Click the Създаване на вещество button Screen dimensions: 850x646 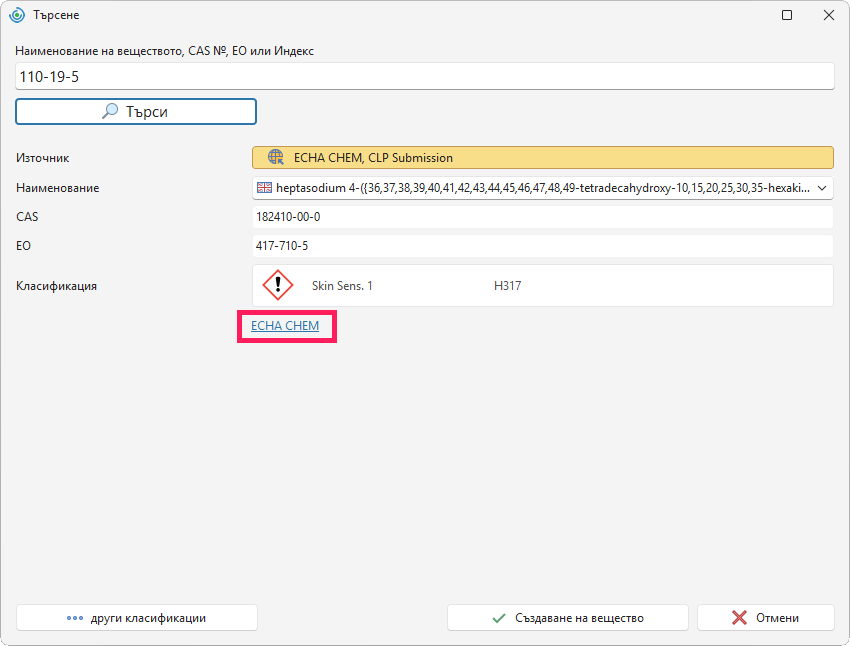(568, 618)
